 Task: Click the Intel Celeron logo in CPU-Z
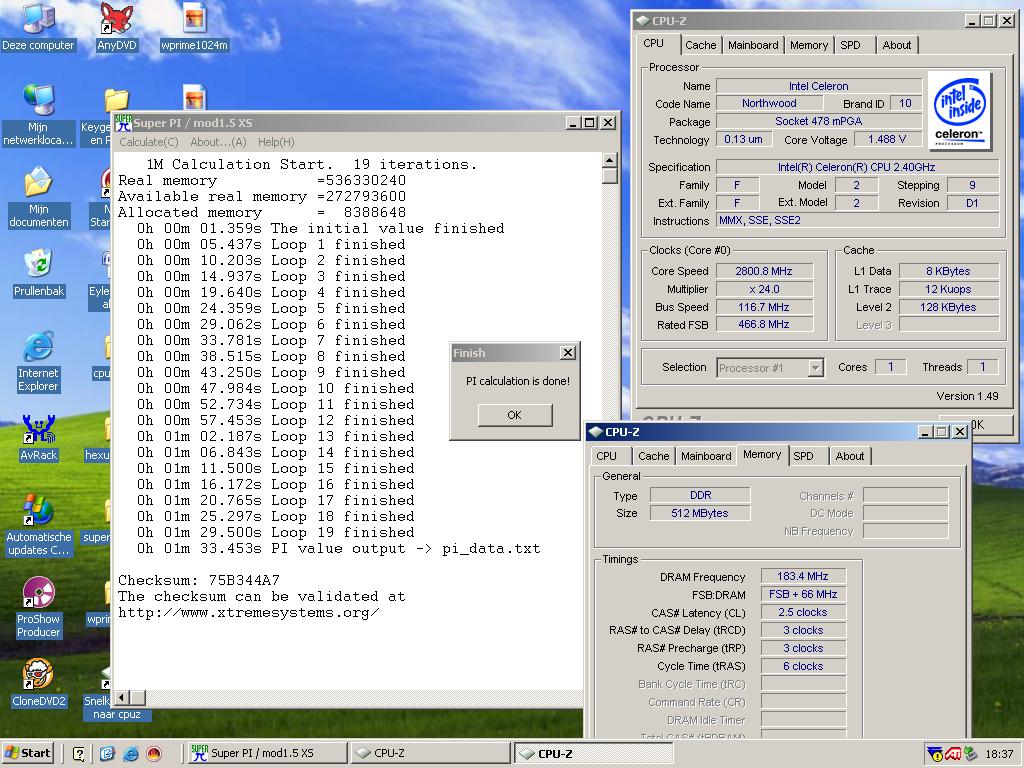click(959, 110)
